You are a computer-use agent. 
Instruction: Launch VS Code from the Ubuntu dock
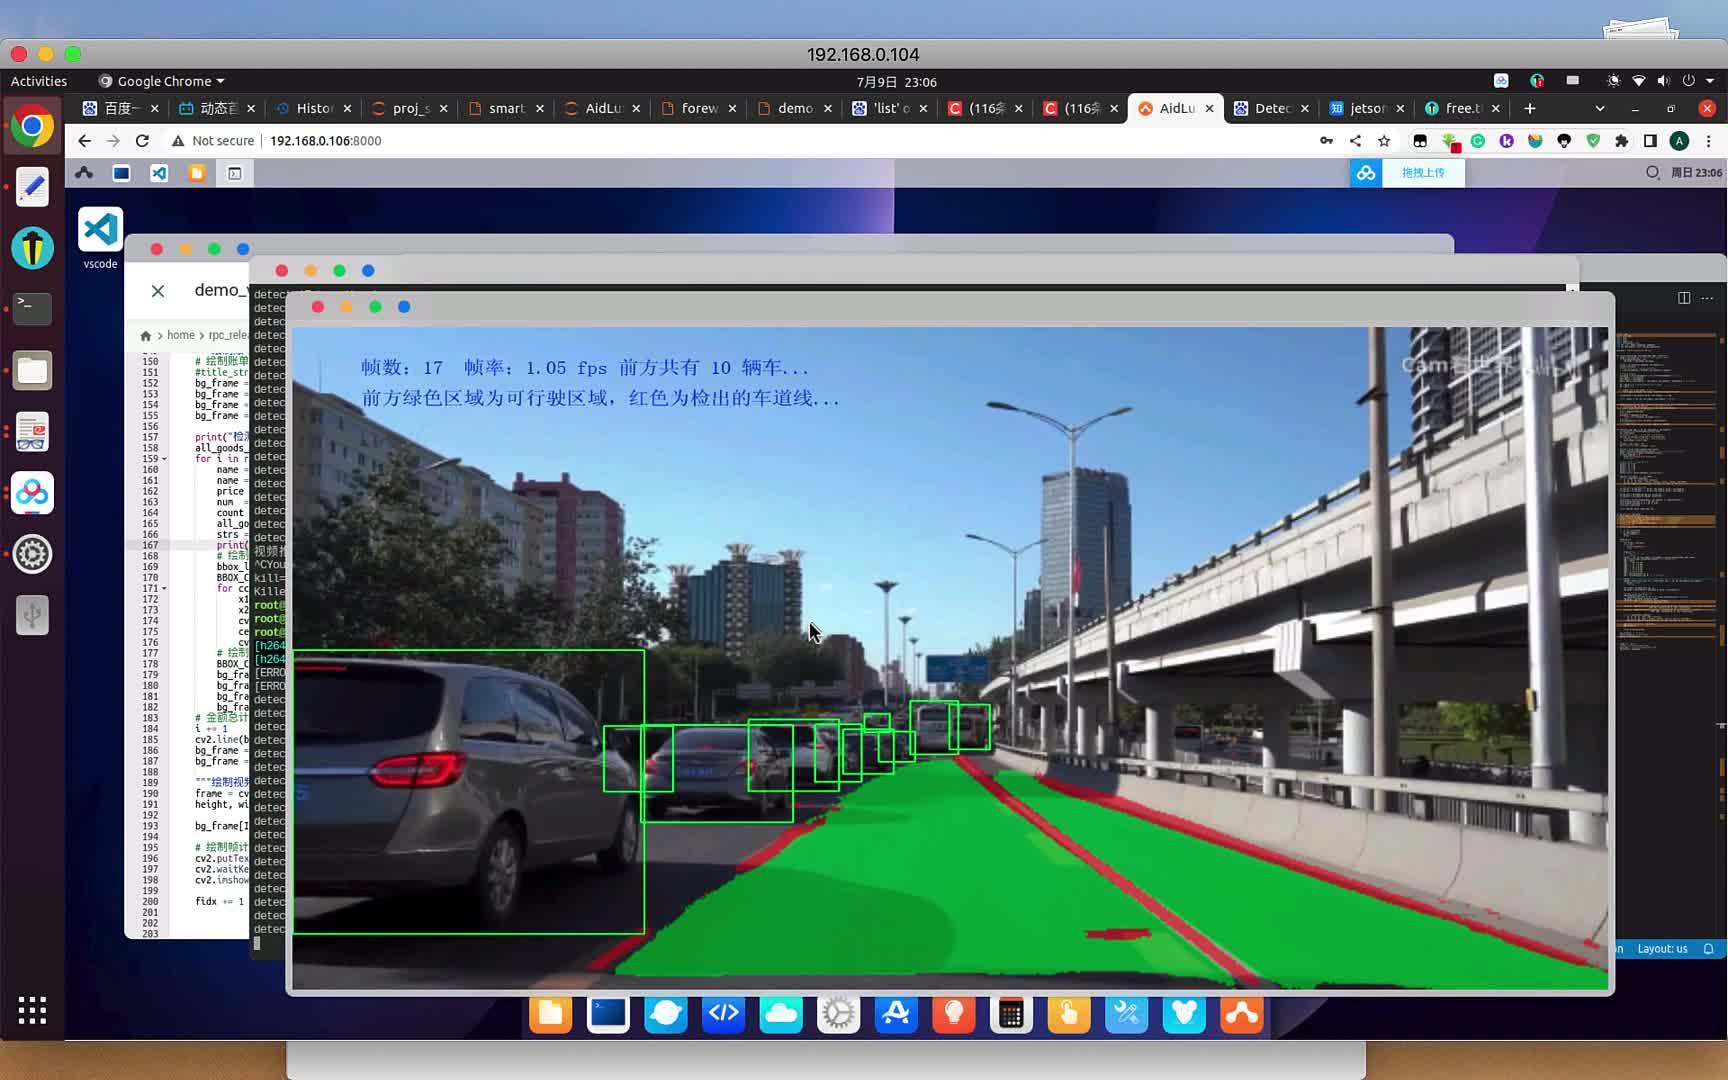tap(99, 229)
